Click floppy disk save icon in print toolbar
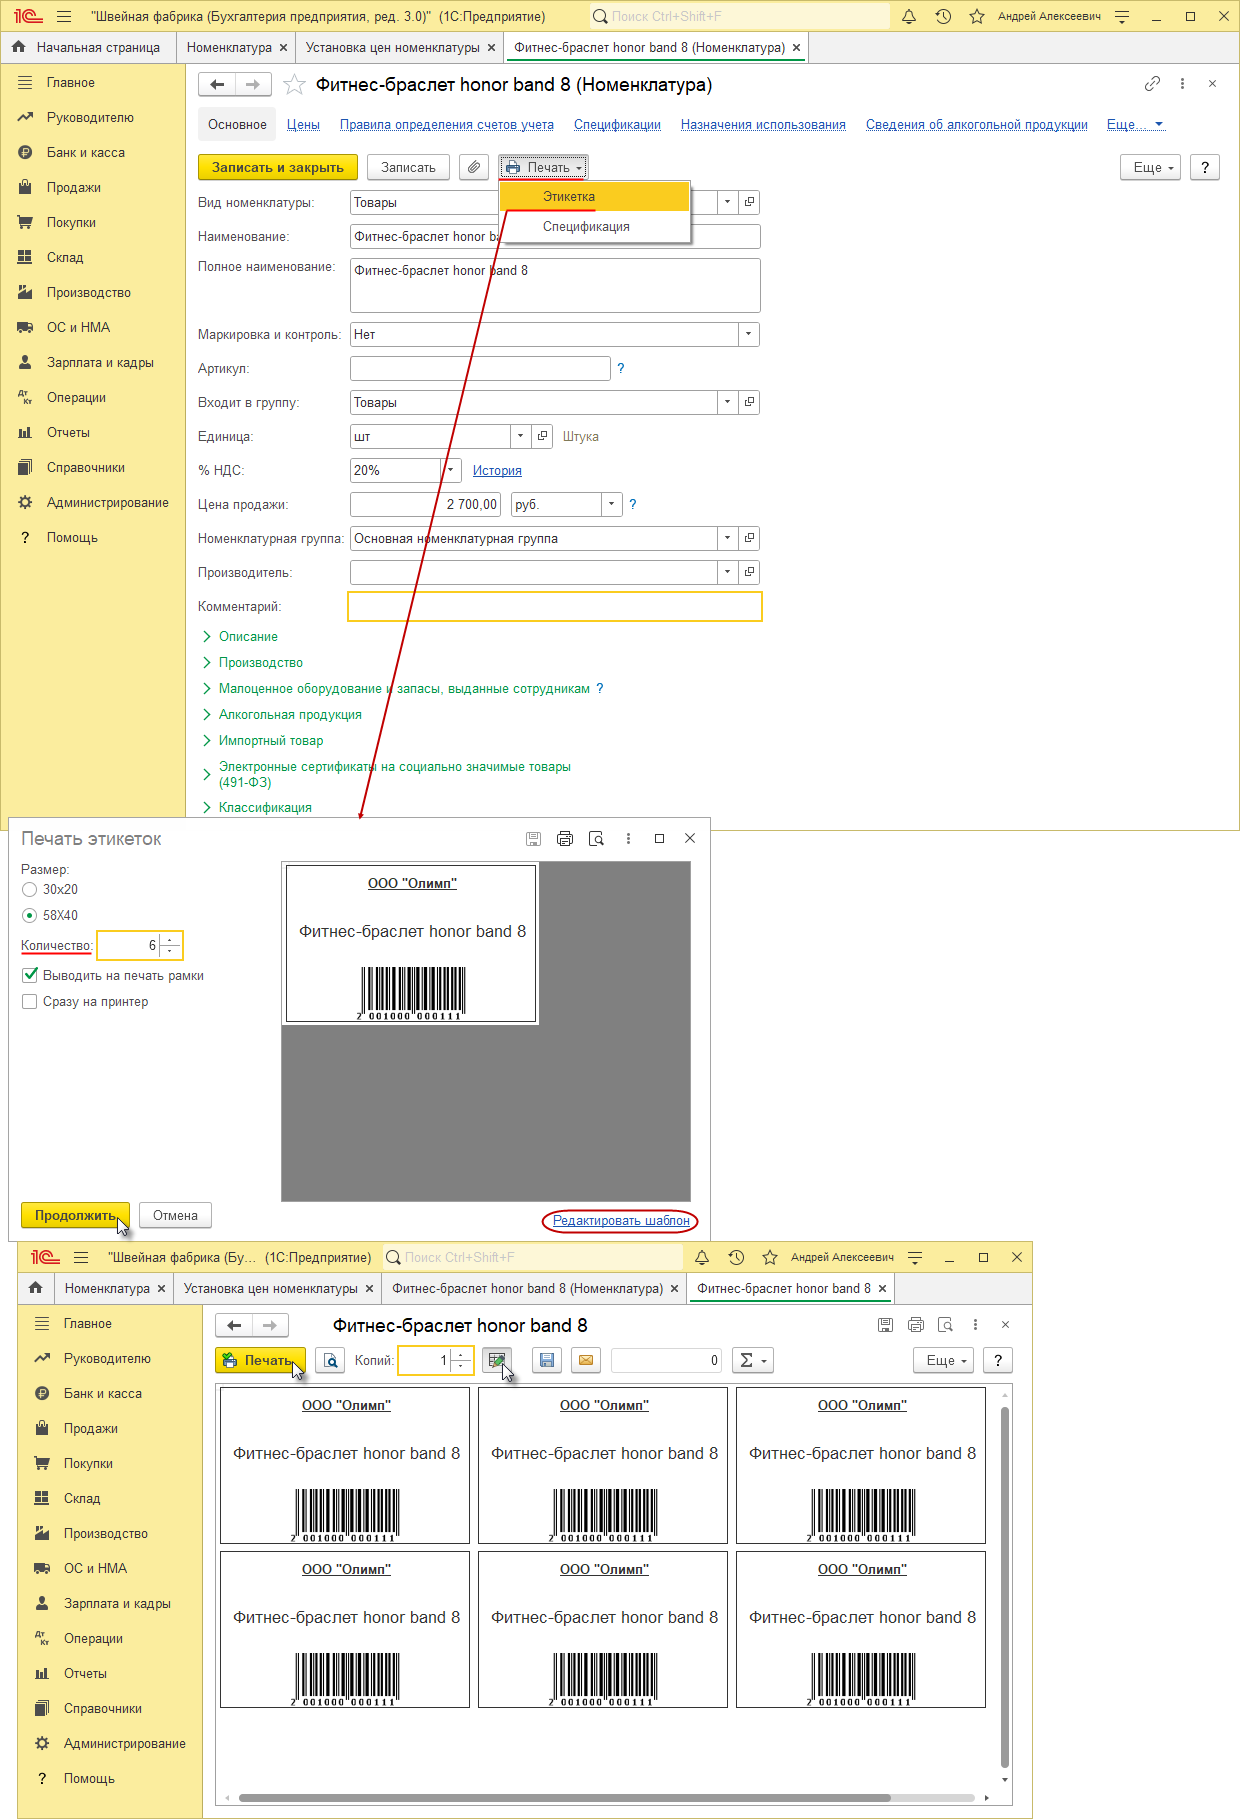1240x1820 pixels. pyautogui.click(x=546, y=1360)
